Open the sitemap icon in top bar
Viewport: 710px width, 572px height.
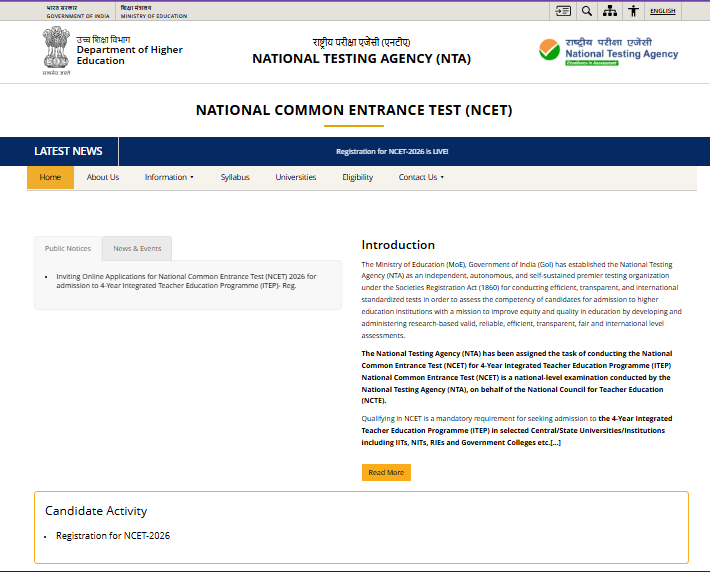point(610,11)
